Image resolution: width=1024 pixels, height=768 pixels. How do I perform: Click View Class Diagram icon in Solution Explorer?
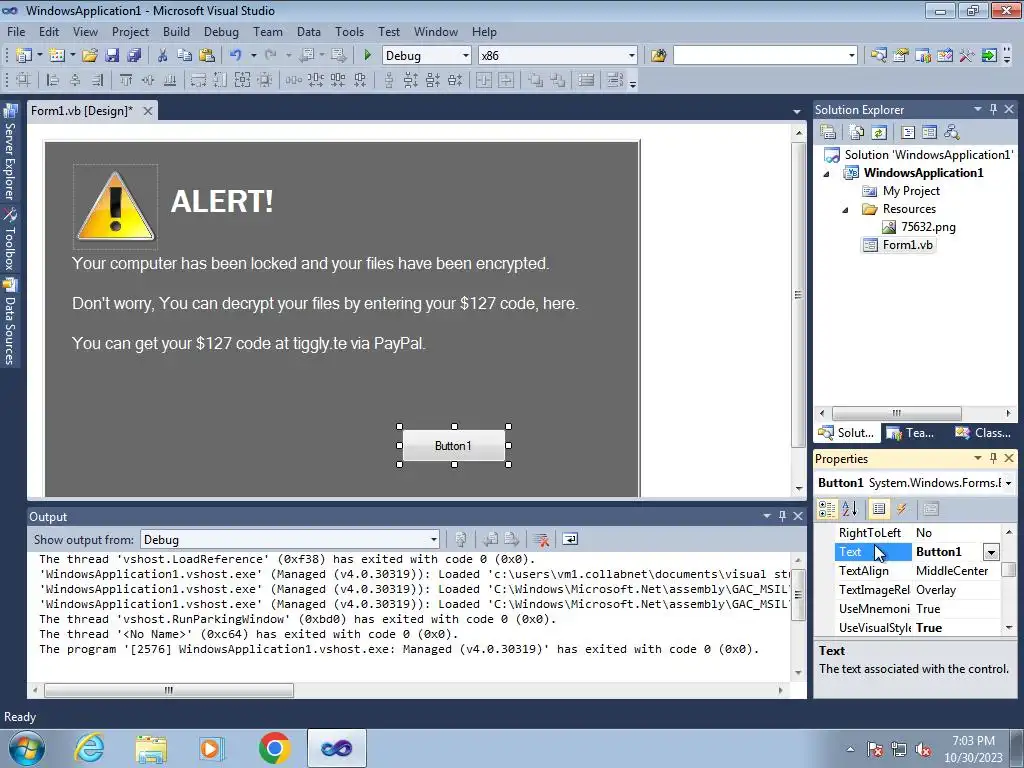point(952,133)
